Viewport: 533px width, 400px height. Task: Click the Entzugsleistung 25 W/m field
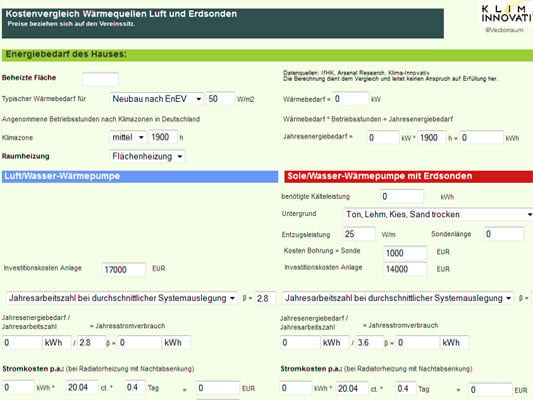(x=359, y=234)
